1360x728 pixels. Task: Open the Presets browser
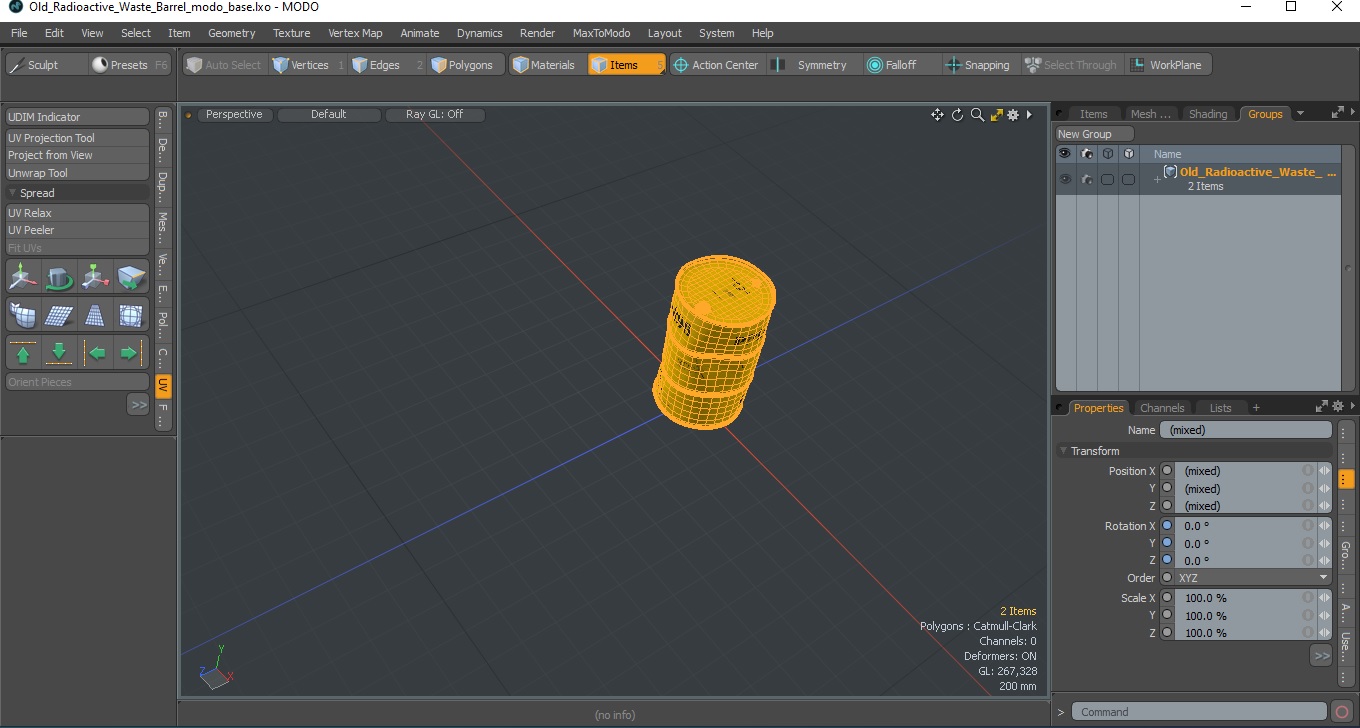click(x=130, y=65)
